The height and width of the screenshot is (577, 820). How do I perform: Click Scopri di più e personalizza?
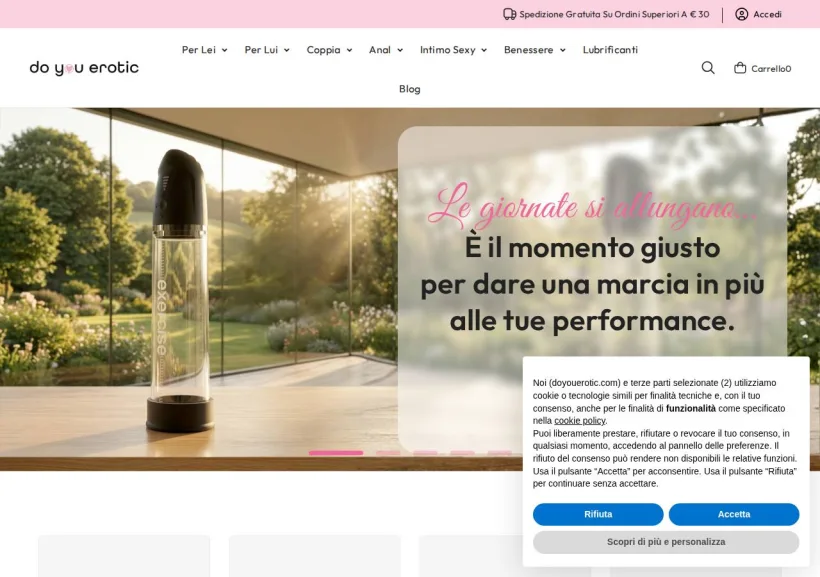point(666,542)
